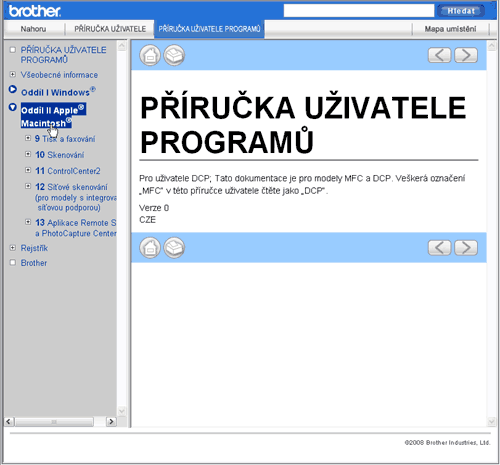The image size is (500, 465).
Task: Select the PŘÍRUČKA UŽIVATELE PROGRAMŮ tab
Action: click(x=209, y=29)
